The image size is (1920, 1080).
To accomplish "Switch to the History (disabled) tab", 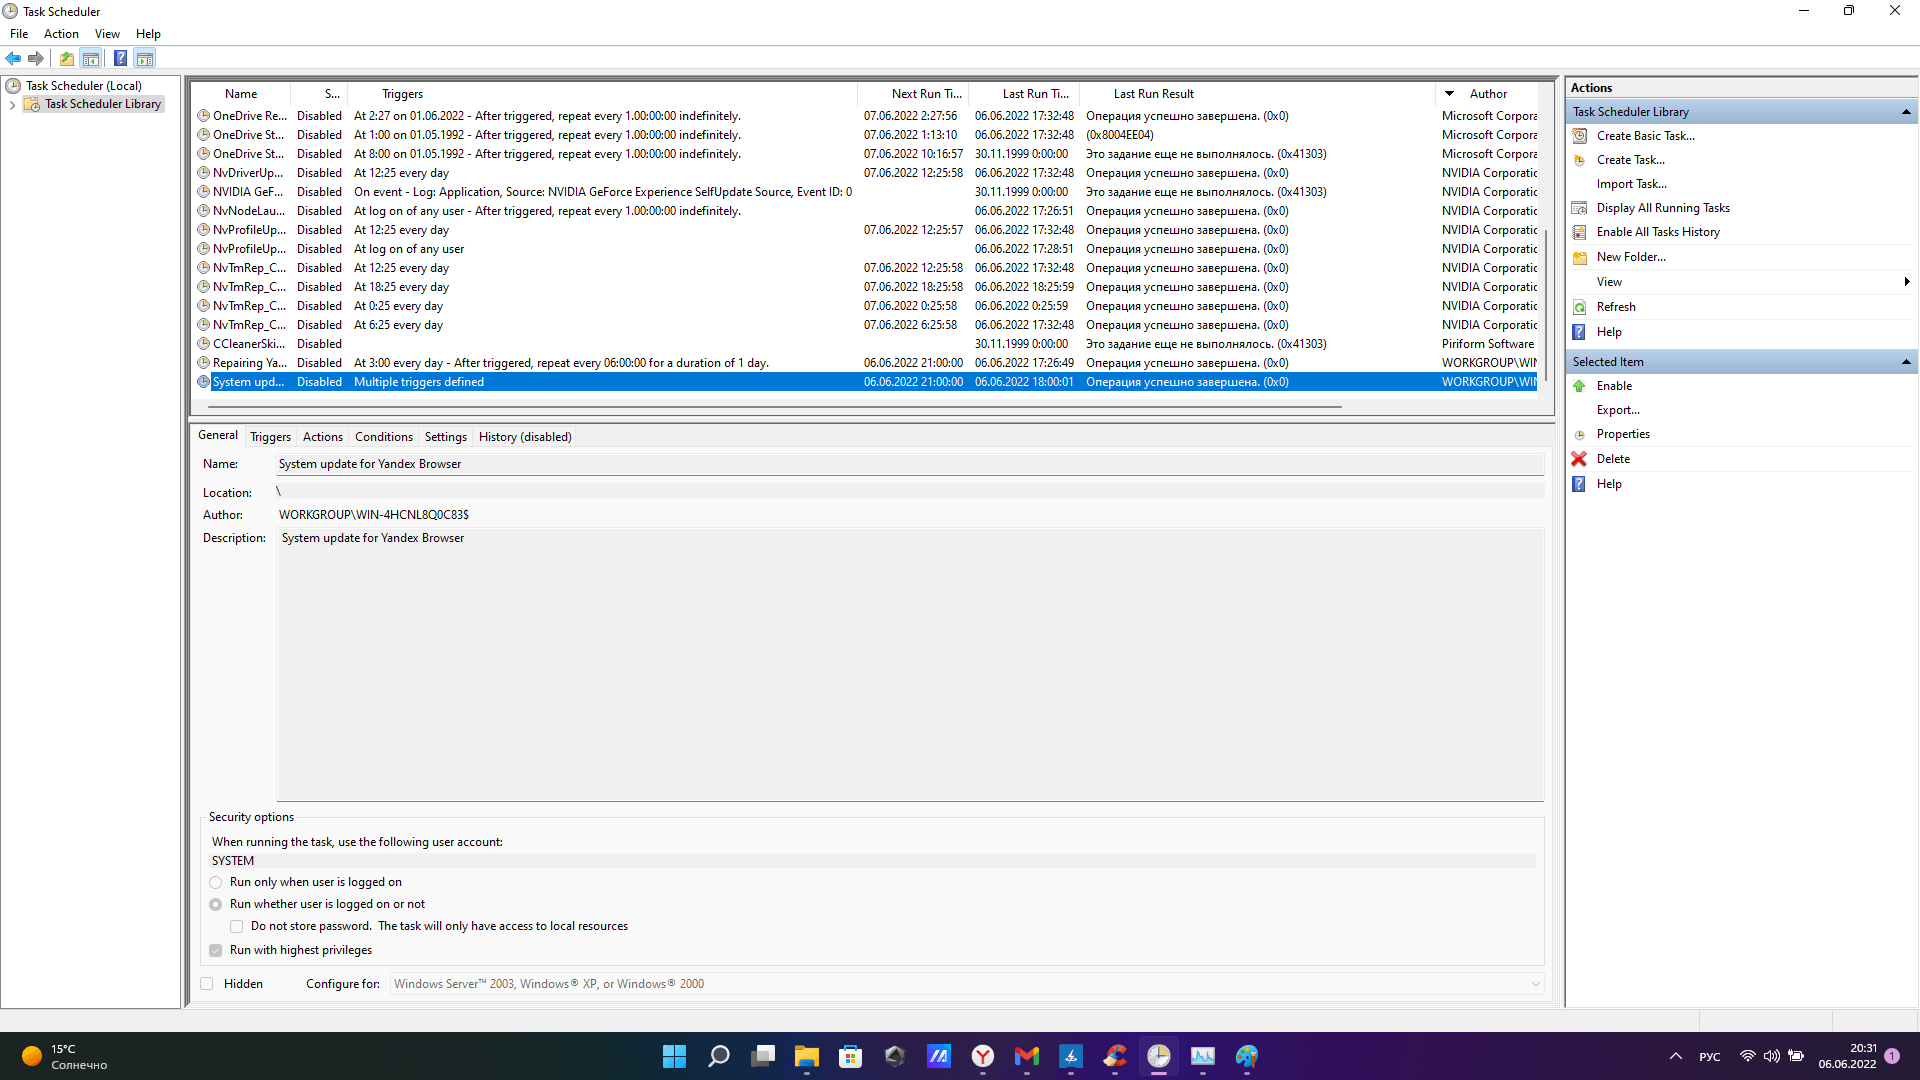I will pos(525,437).
